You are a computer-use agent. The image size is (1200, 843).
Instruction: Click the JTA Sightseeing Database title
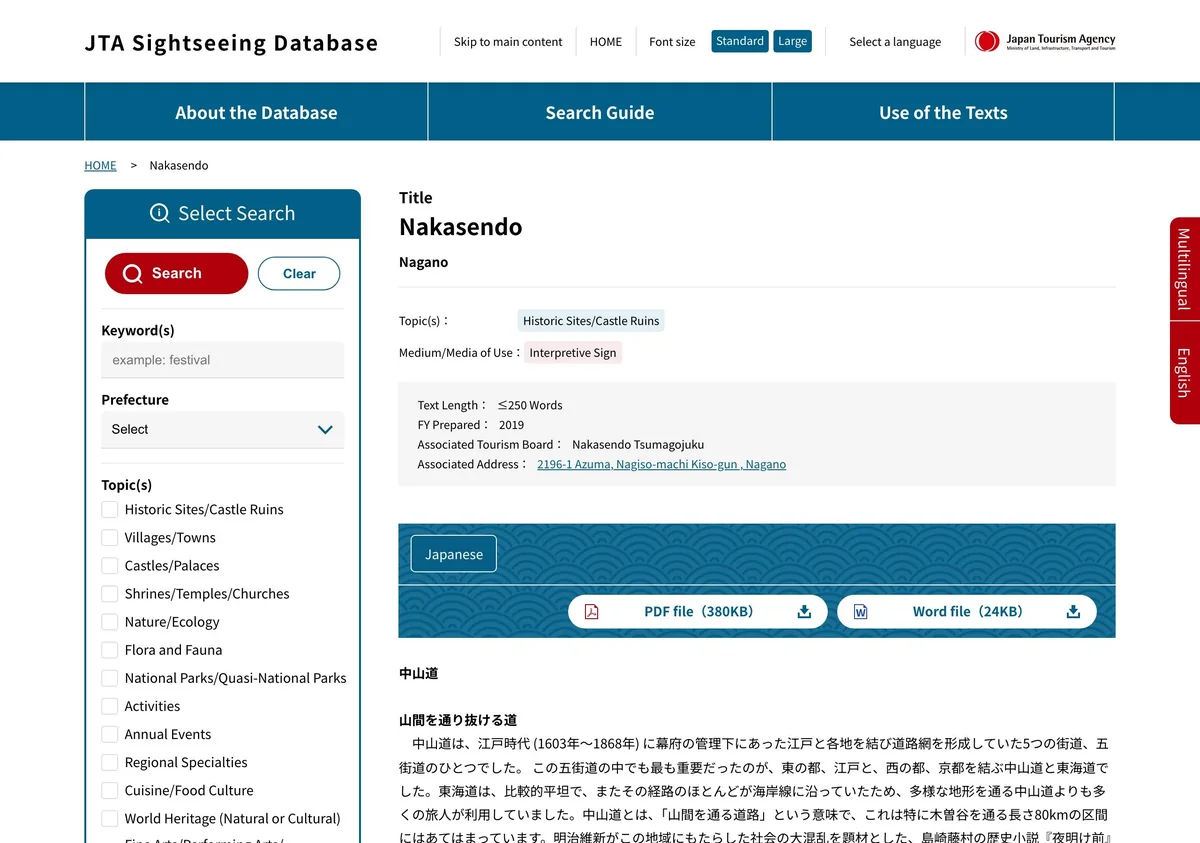232,43
